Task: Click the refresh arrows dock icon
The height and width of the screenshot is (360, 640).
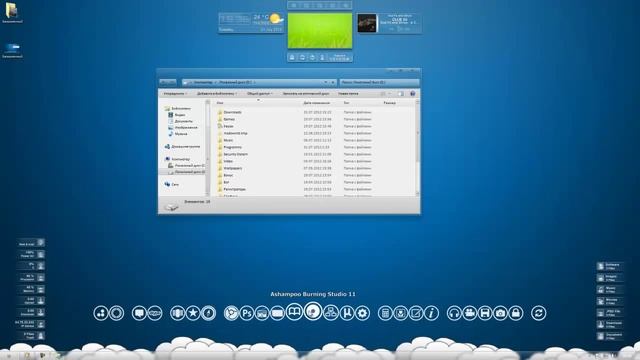Action: [x=539, y=313]
